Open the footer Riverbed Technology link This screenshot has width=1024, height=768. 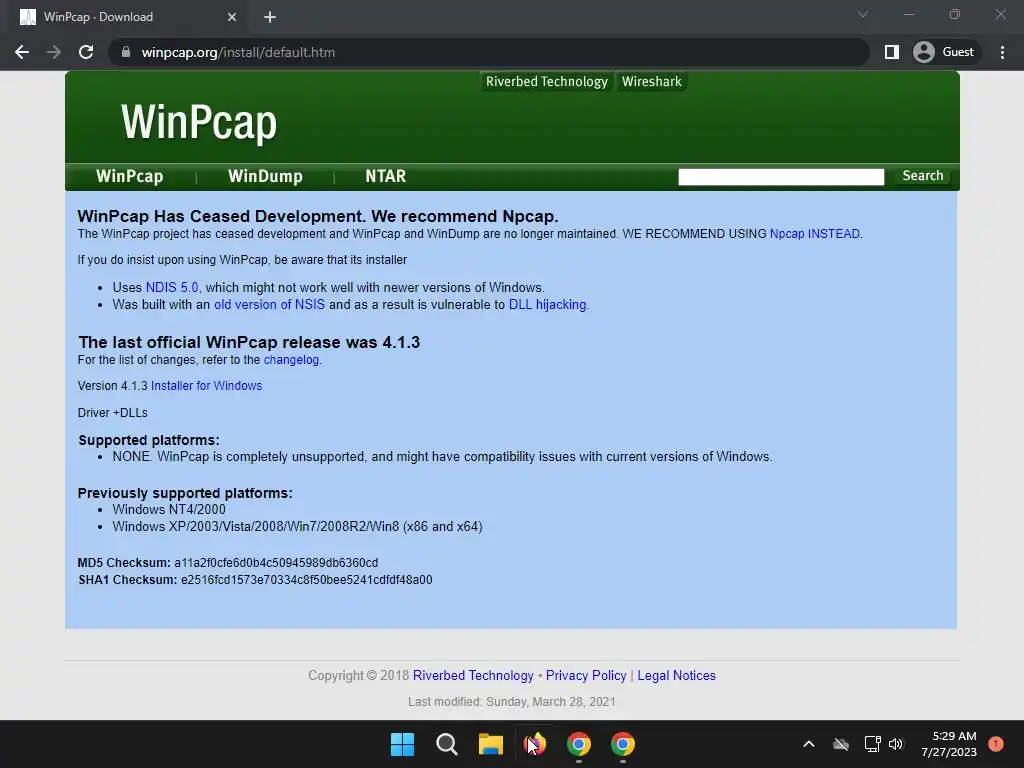point(473,675)
